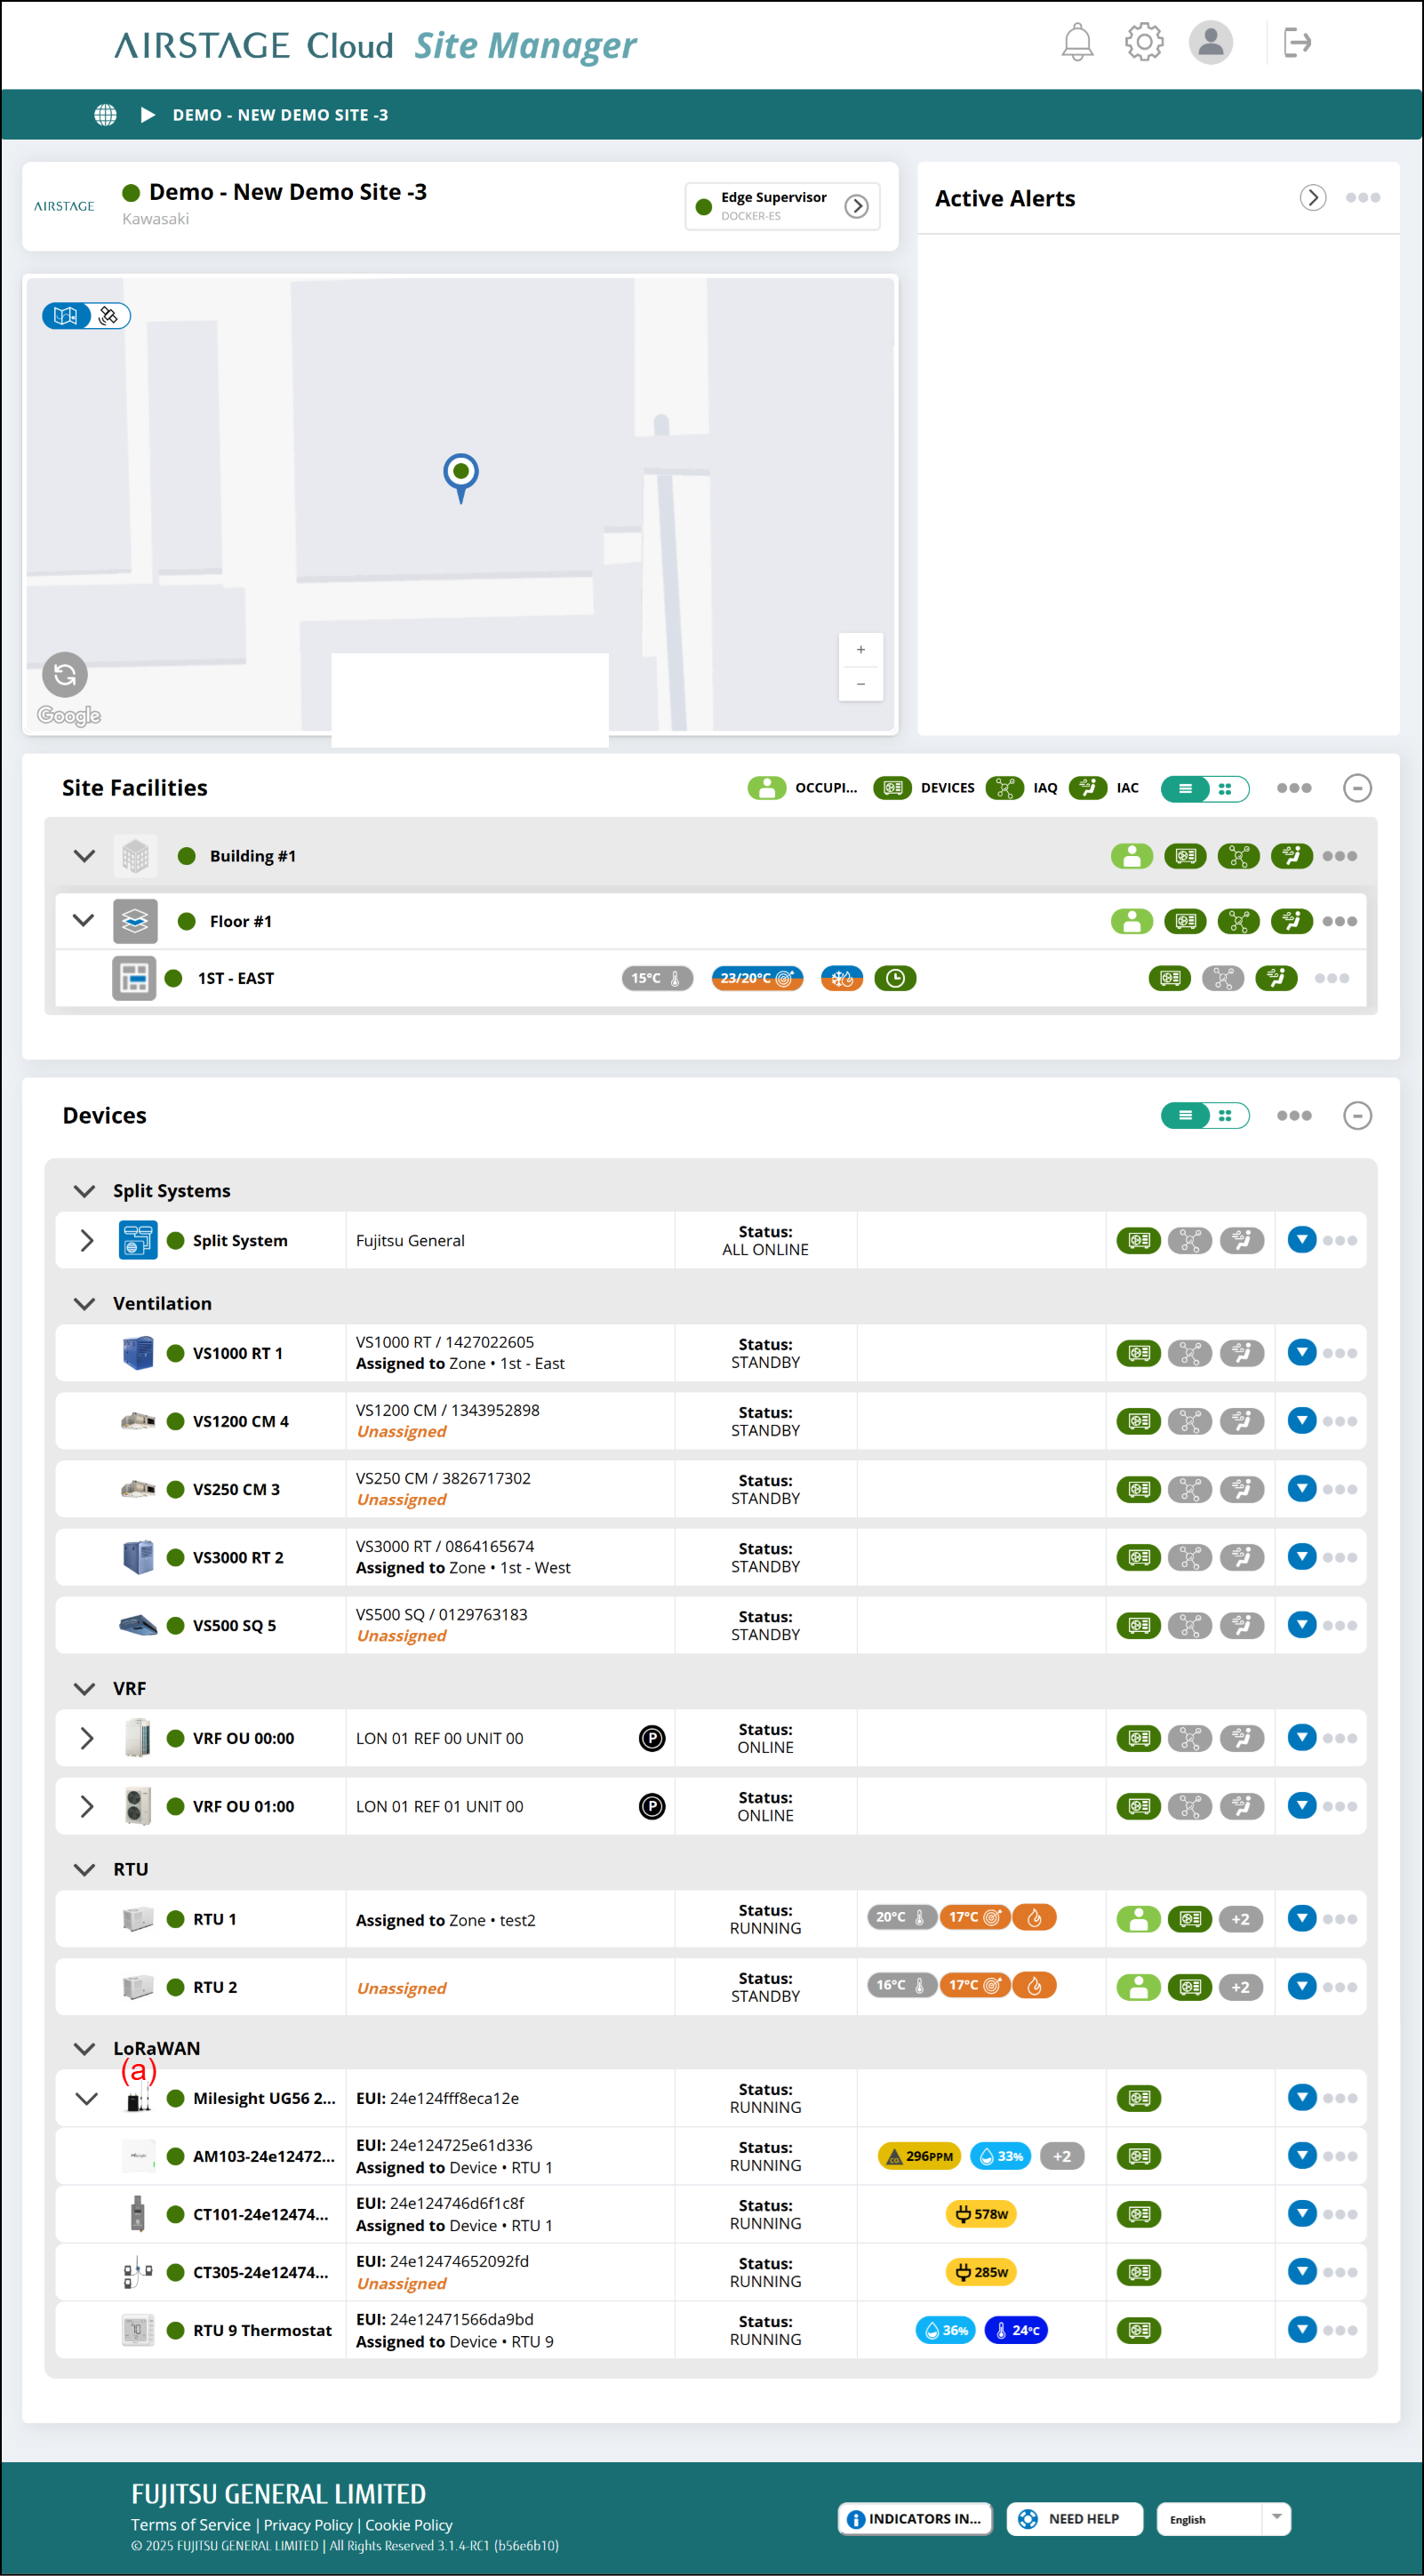Click the occupancy icon on Building #1 row
1424x2576 pixels.
(1131, 856)
